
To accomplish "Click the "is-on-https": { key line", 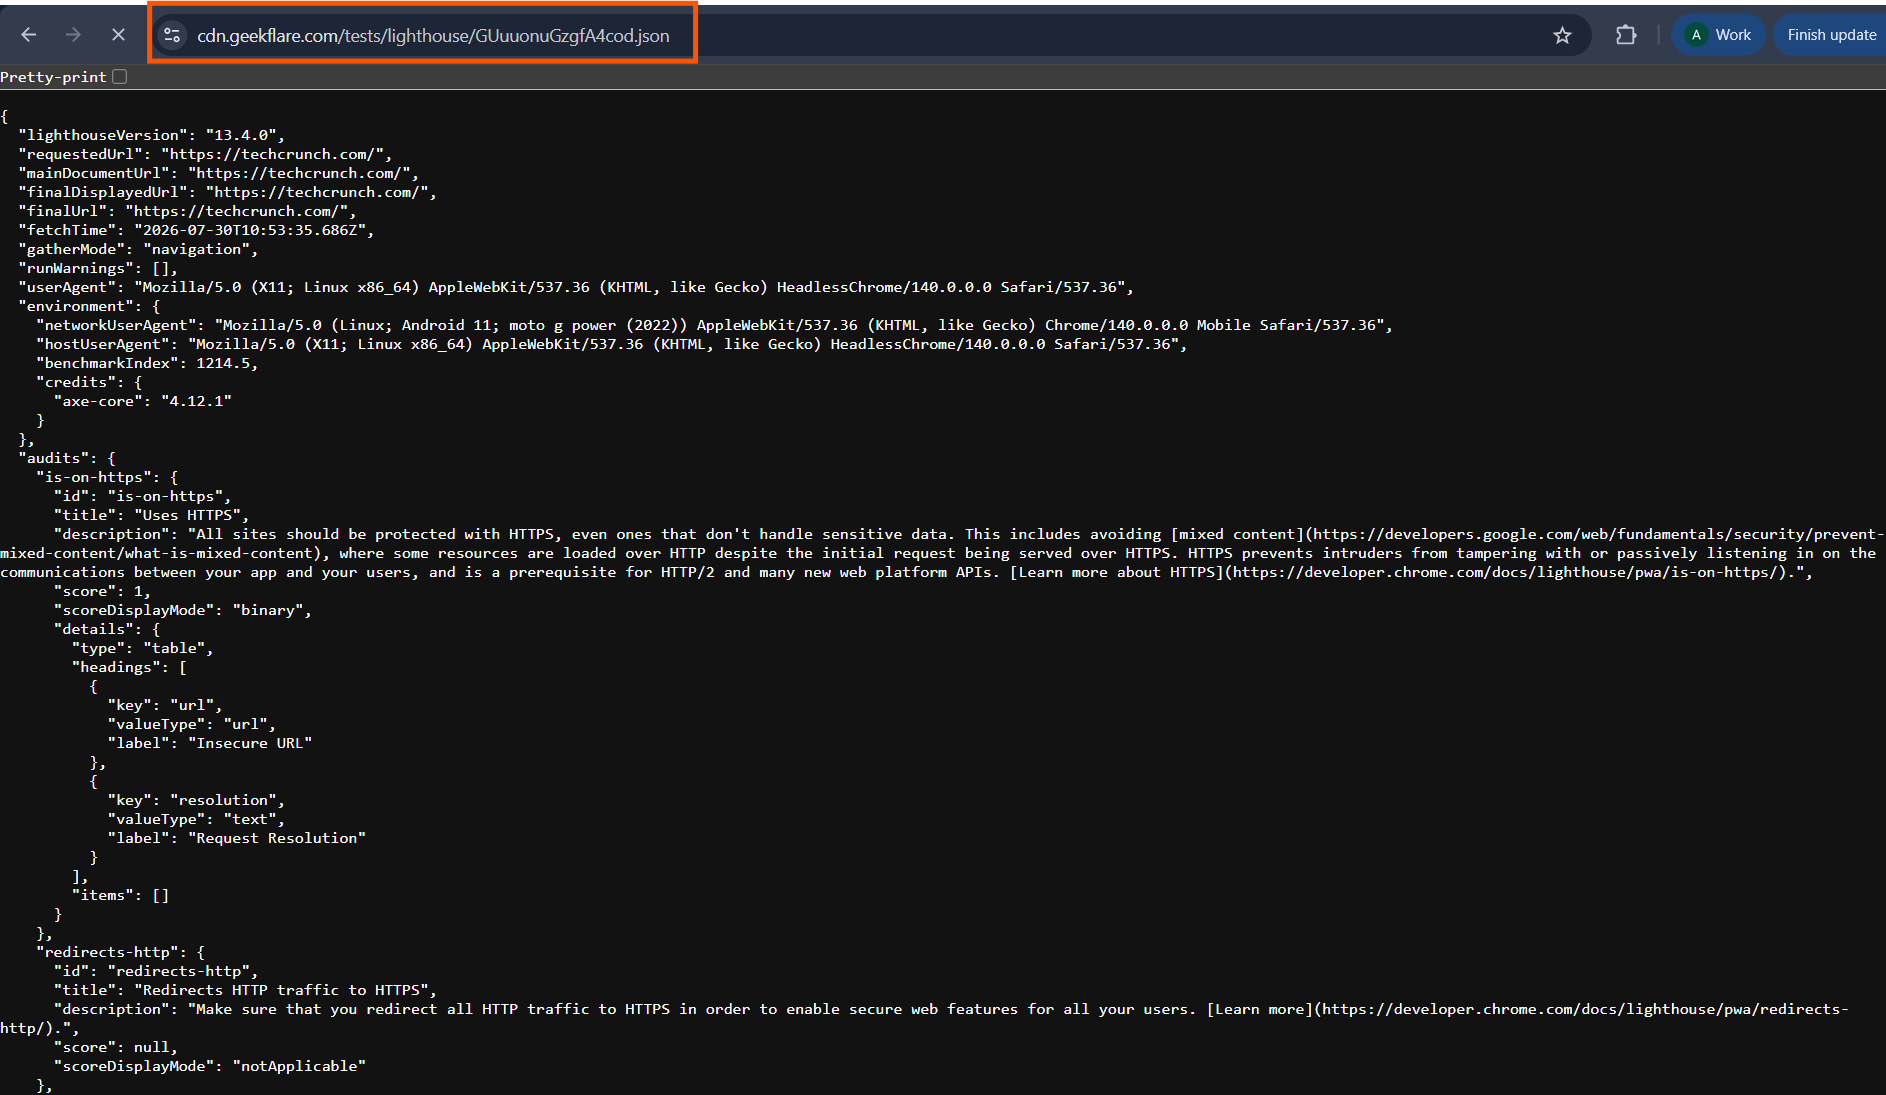I will pyautogui.click(x=107, y=477).
